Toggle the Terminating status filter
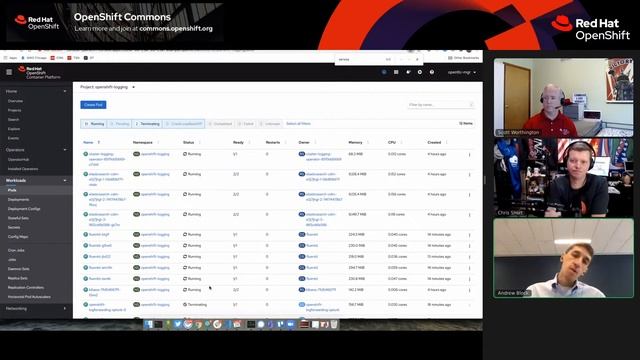Image resolution: width=640 pixels, height=360 pixels. pos(147,124)
